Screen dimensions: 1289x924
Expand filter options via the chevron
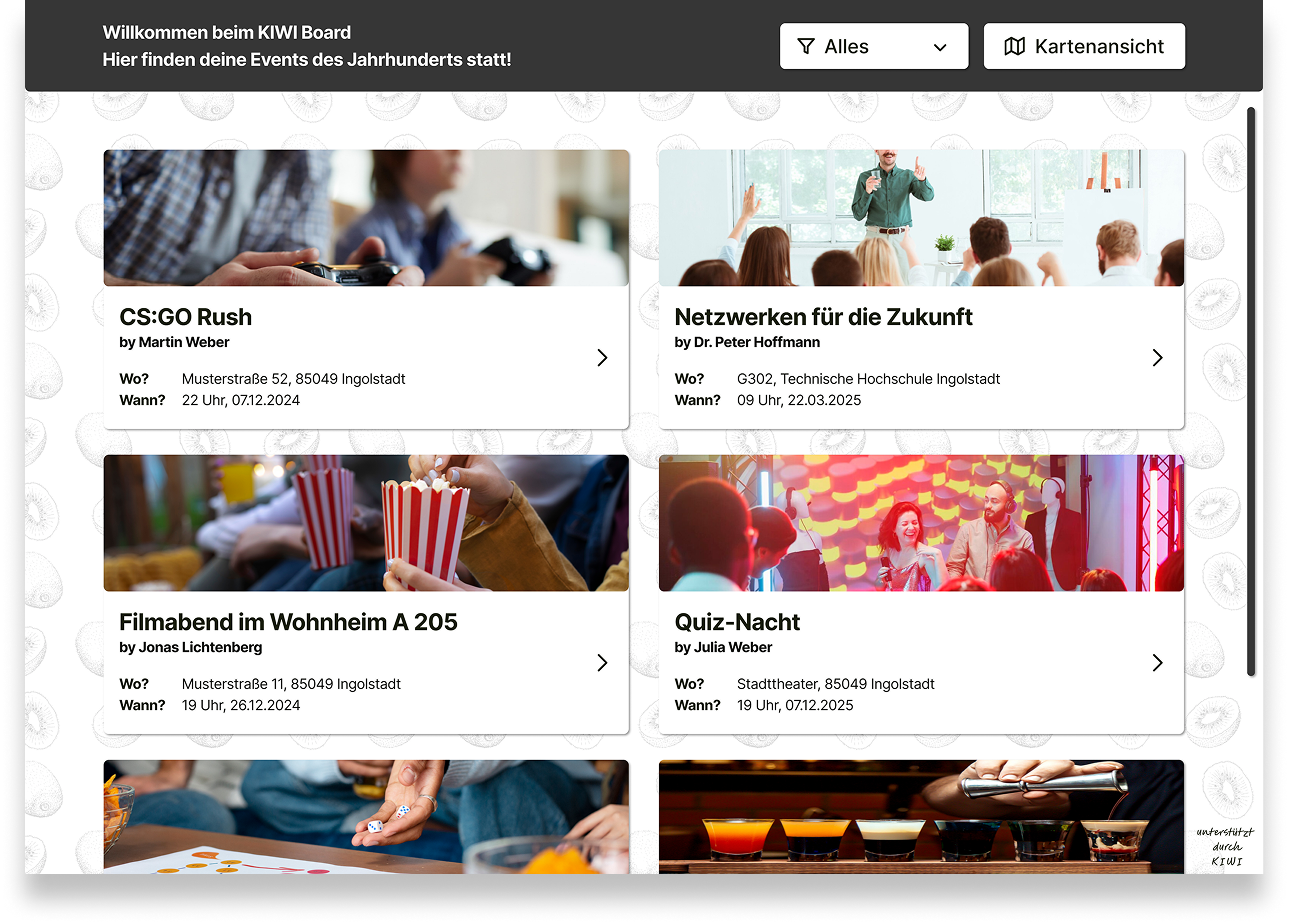tap(940, 47)
